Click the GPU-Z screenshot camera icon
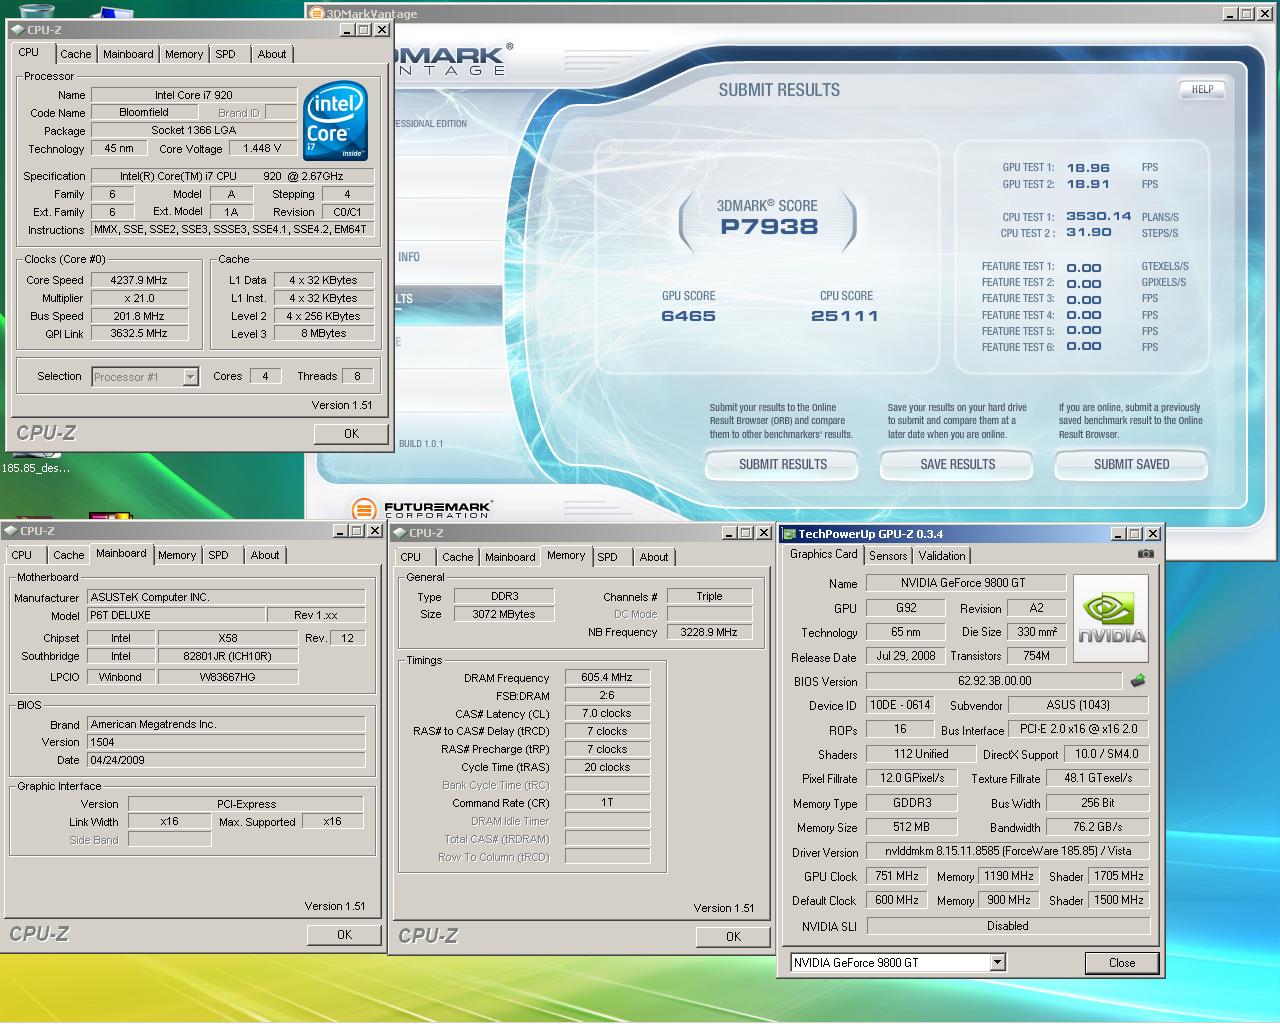The image size is (1280, 1024). click(x=1145, y=554)
